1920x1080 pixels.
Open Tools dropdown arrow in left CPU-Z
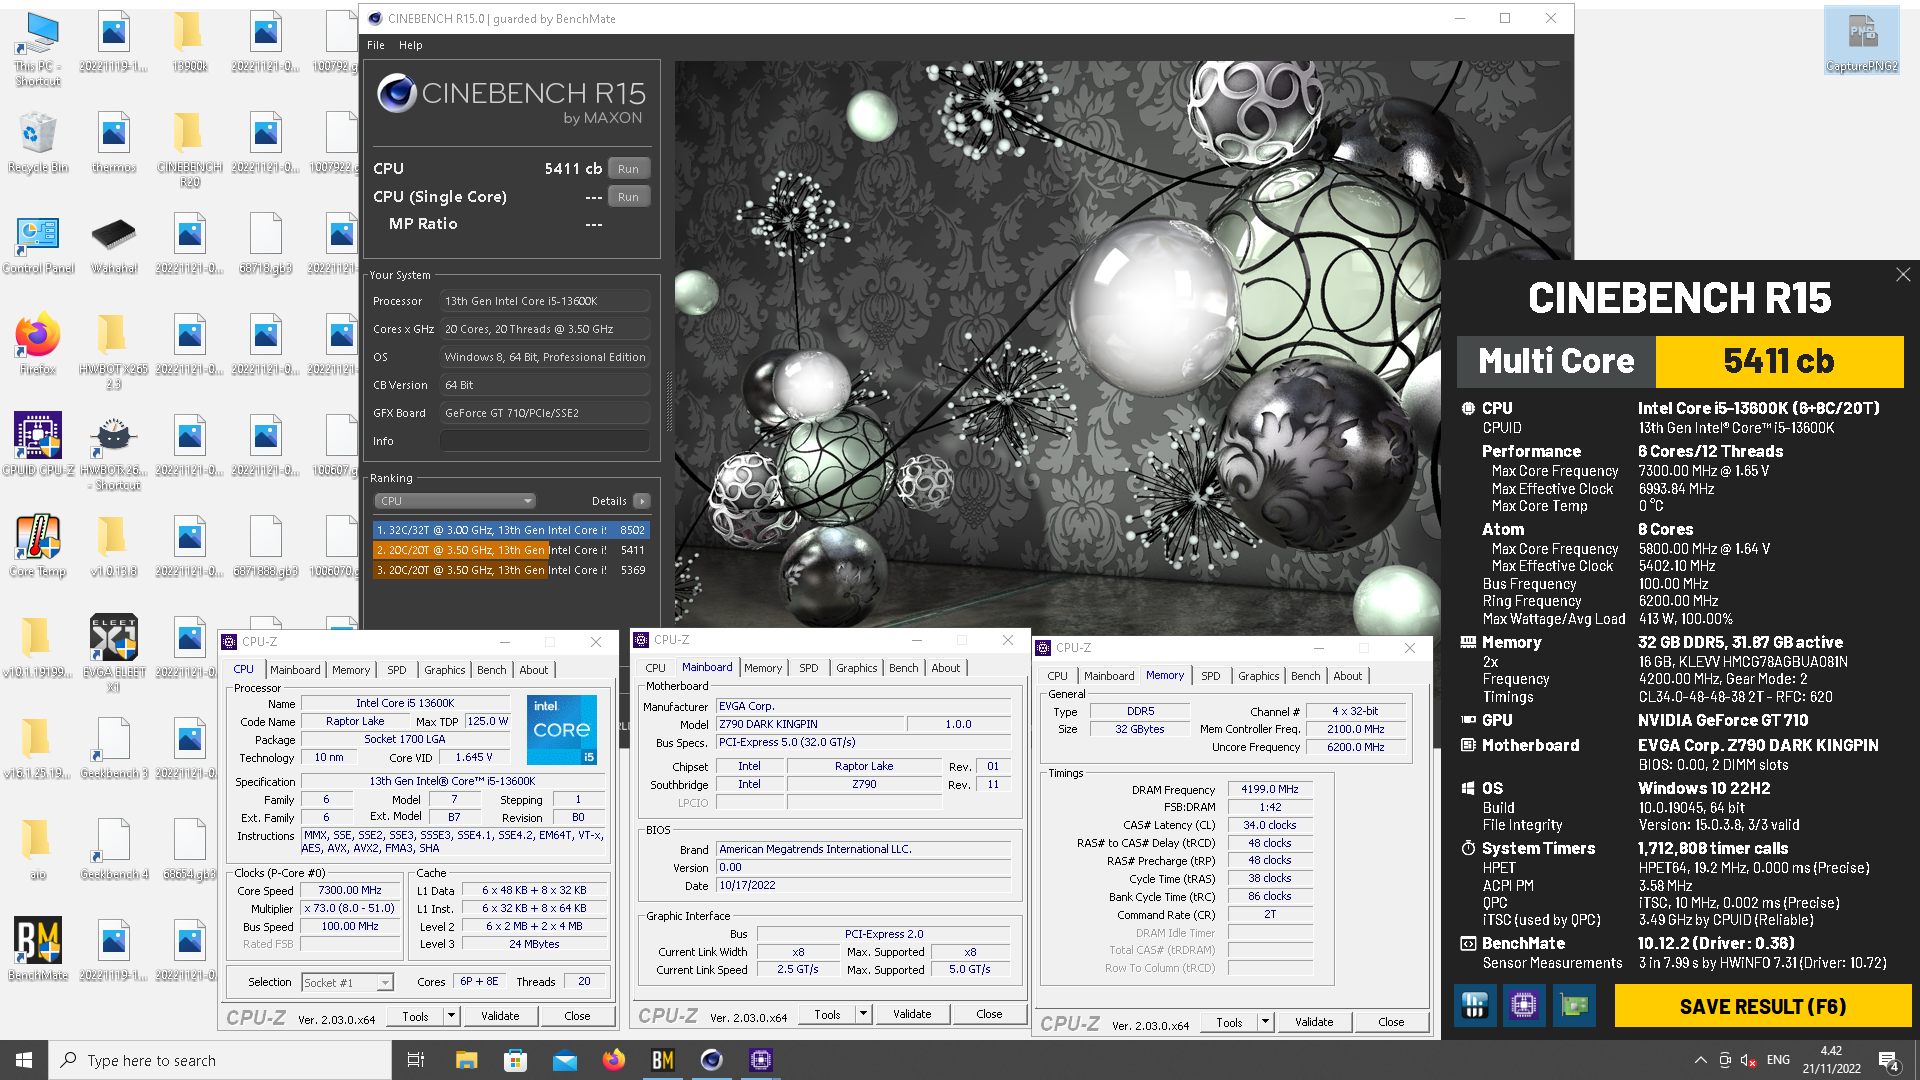[x=451, y=1016]
